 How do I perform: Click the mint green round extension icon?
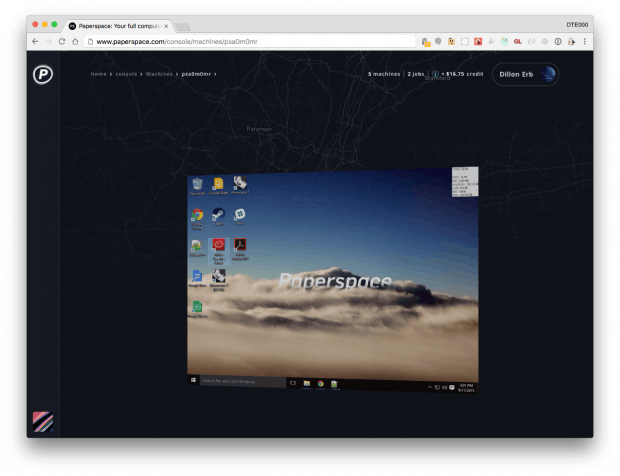coord(505,41)
